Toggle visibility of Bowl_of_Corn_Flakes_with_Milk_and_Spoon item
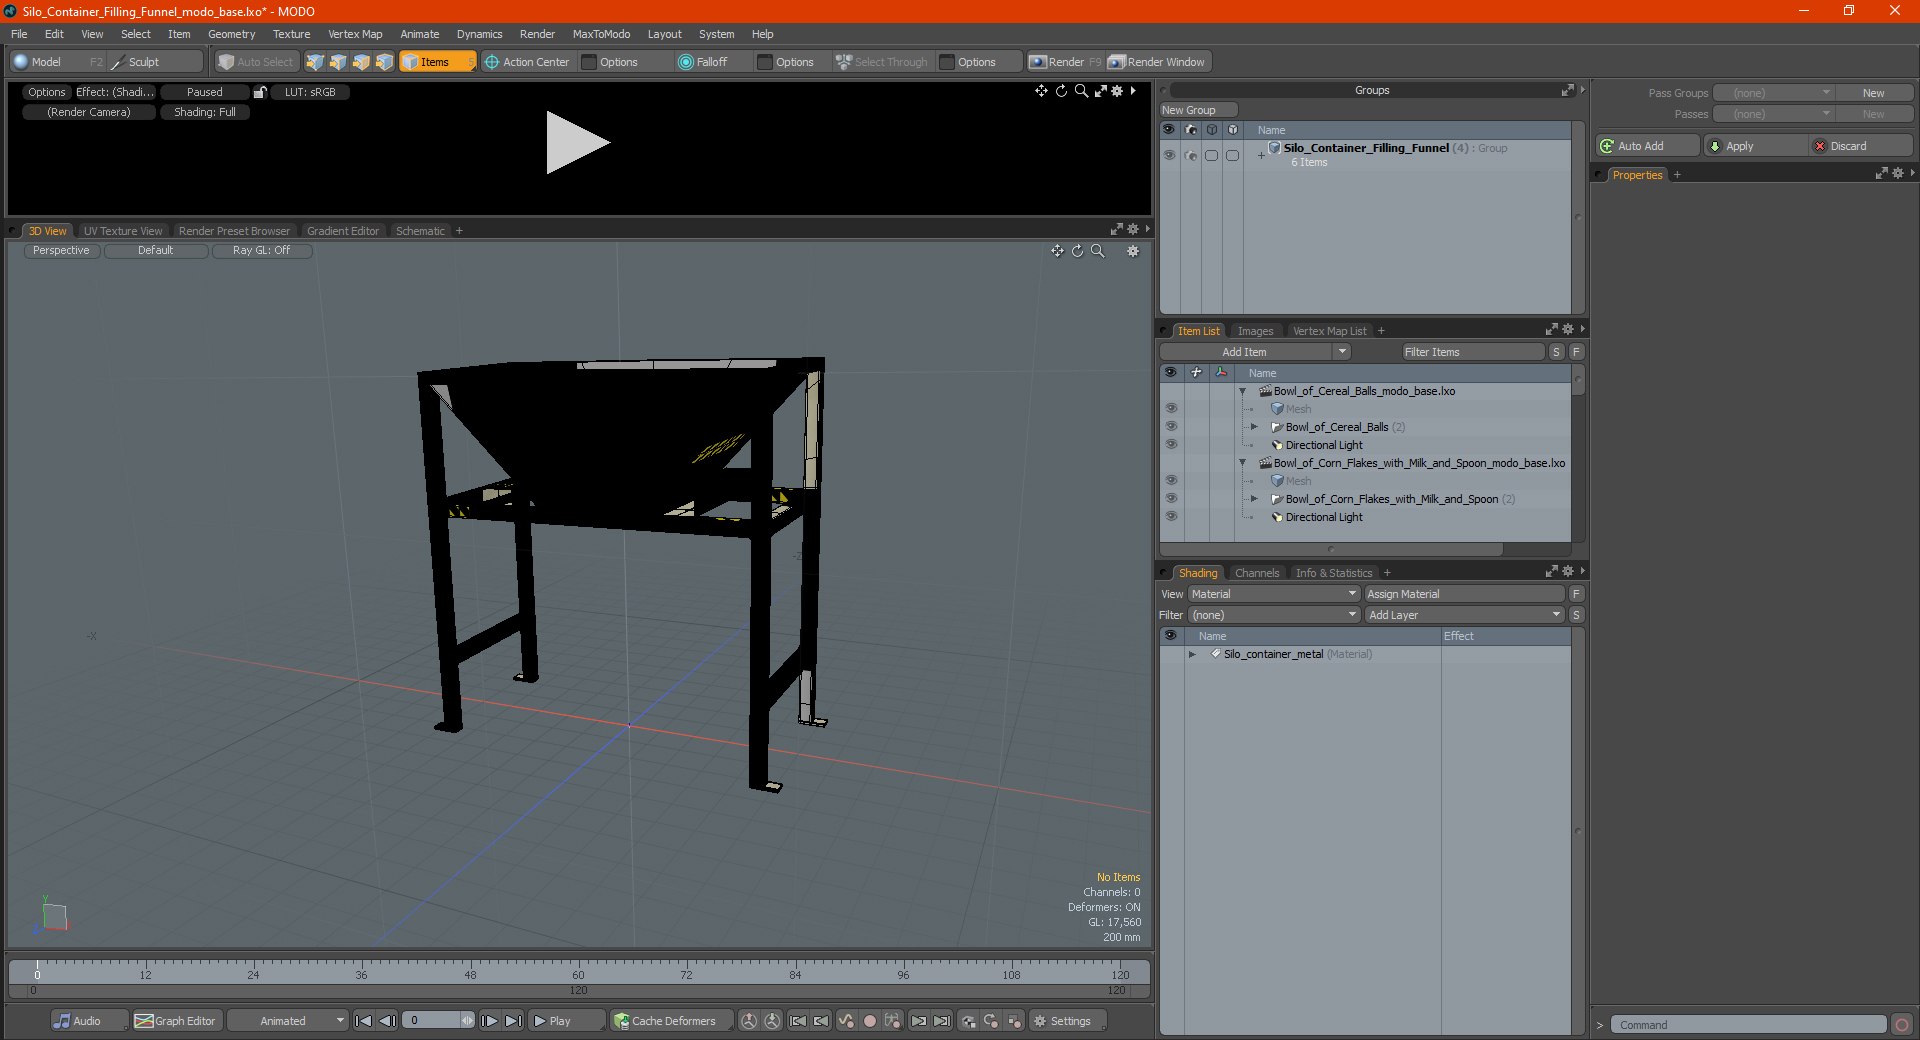This screenshot has height=1040, width=1920. tap(1171, 499)
